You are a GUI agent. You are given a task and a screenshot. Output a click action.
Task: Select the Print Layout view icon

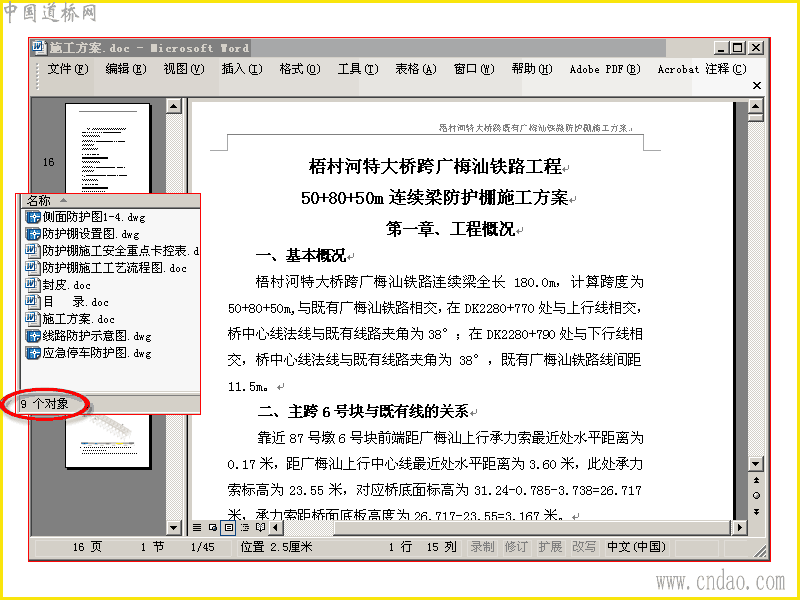point(229,528)
